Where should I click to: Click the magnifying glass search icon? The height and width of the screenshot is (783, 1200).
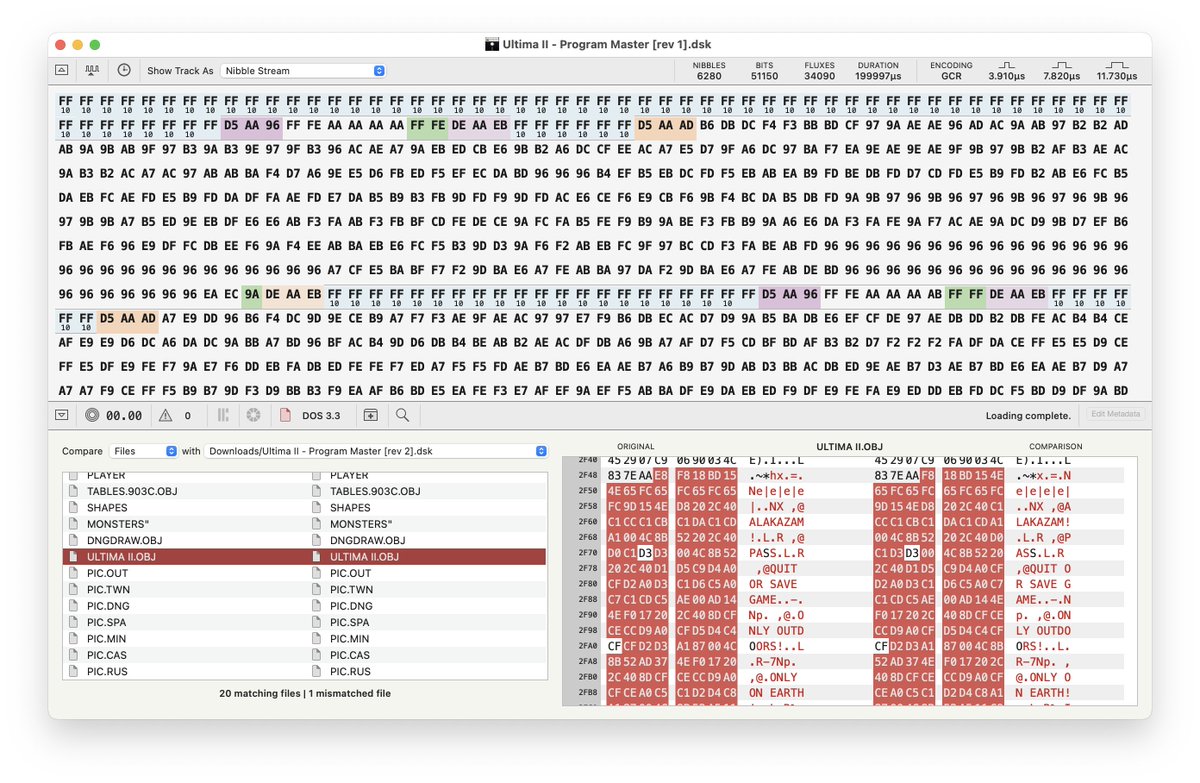(x=402, y=415)
